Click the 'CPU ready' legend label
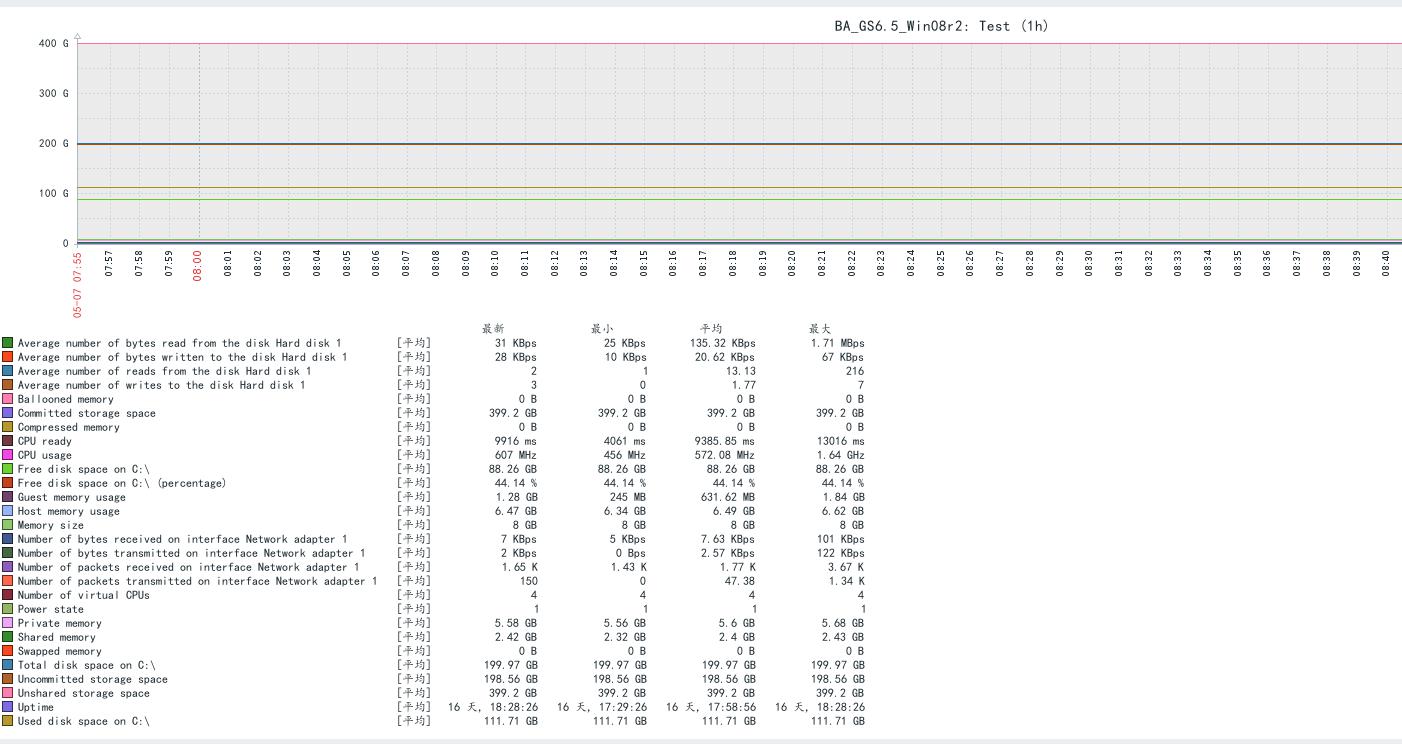The height and width of the screenshot is (744, 1402). [x=45, y=441]
